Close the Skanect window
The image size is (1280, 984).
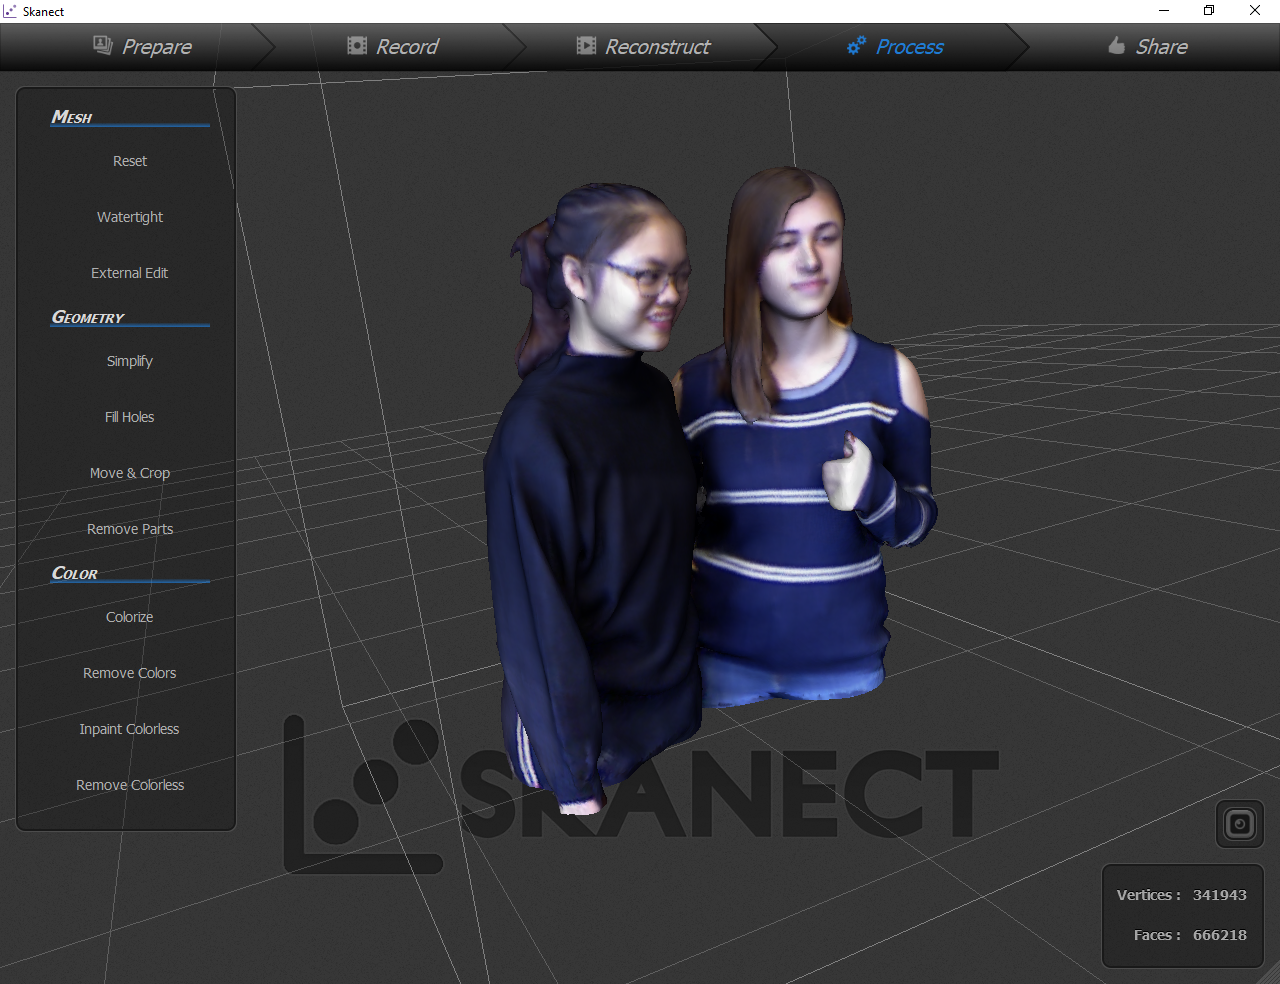coord(1255,11)
